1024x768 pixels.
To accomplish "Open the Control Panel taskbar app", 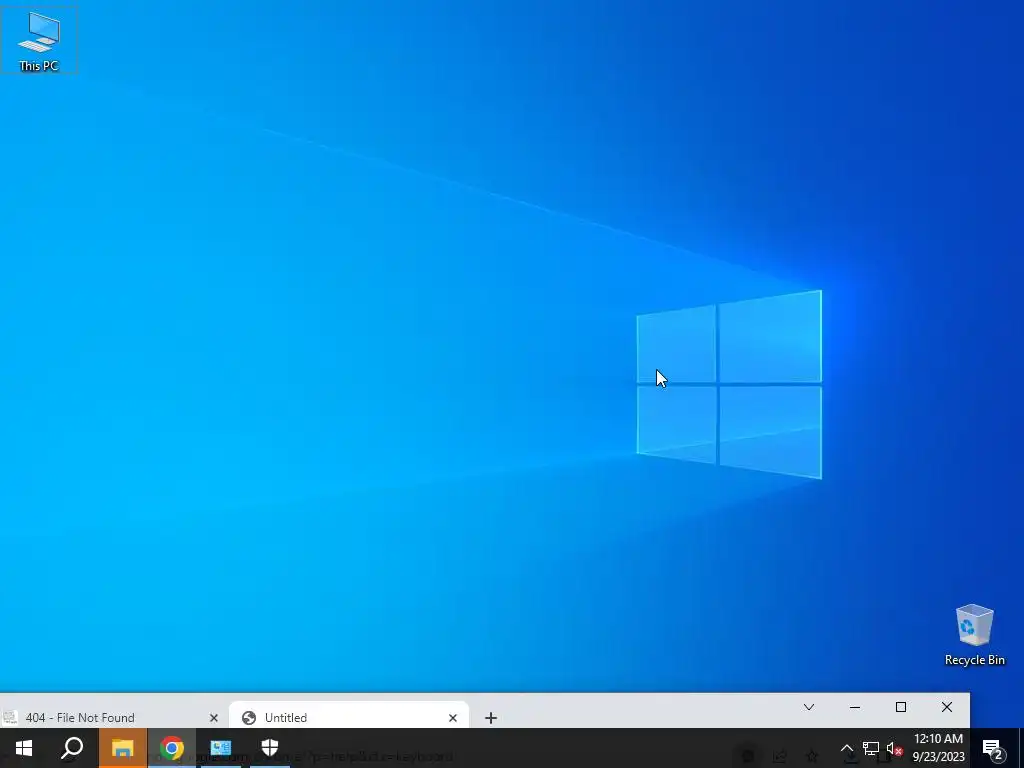I will pyautogui.click(x=221, y=748).
